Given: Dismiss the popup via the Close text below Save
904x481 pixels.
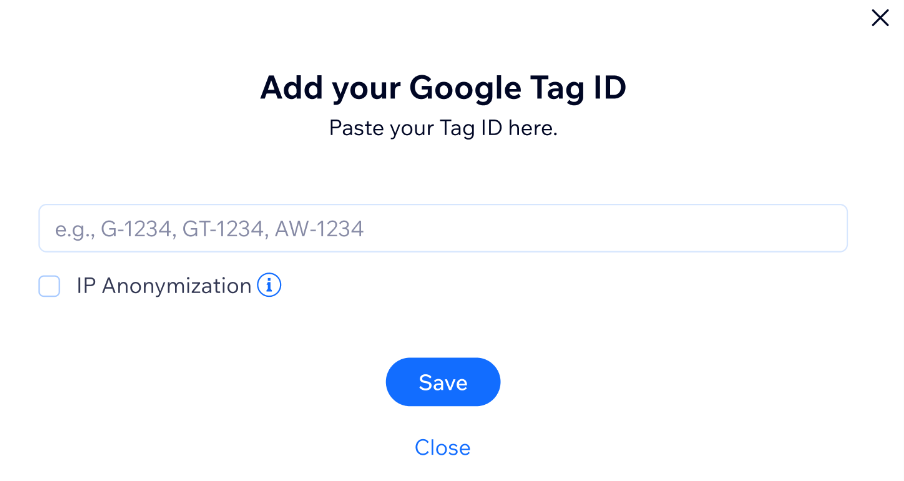Looking at the screenshot, I should (x=443, y=448).
